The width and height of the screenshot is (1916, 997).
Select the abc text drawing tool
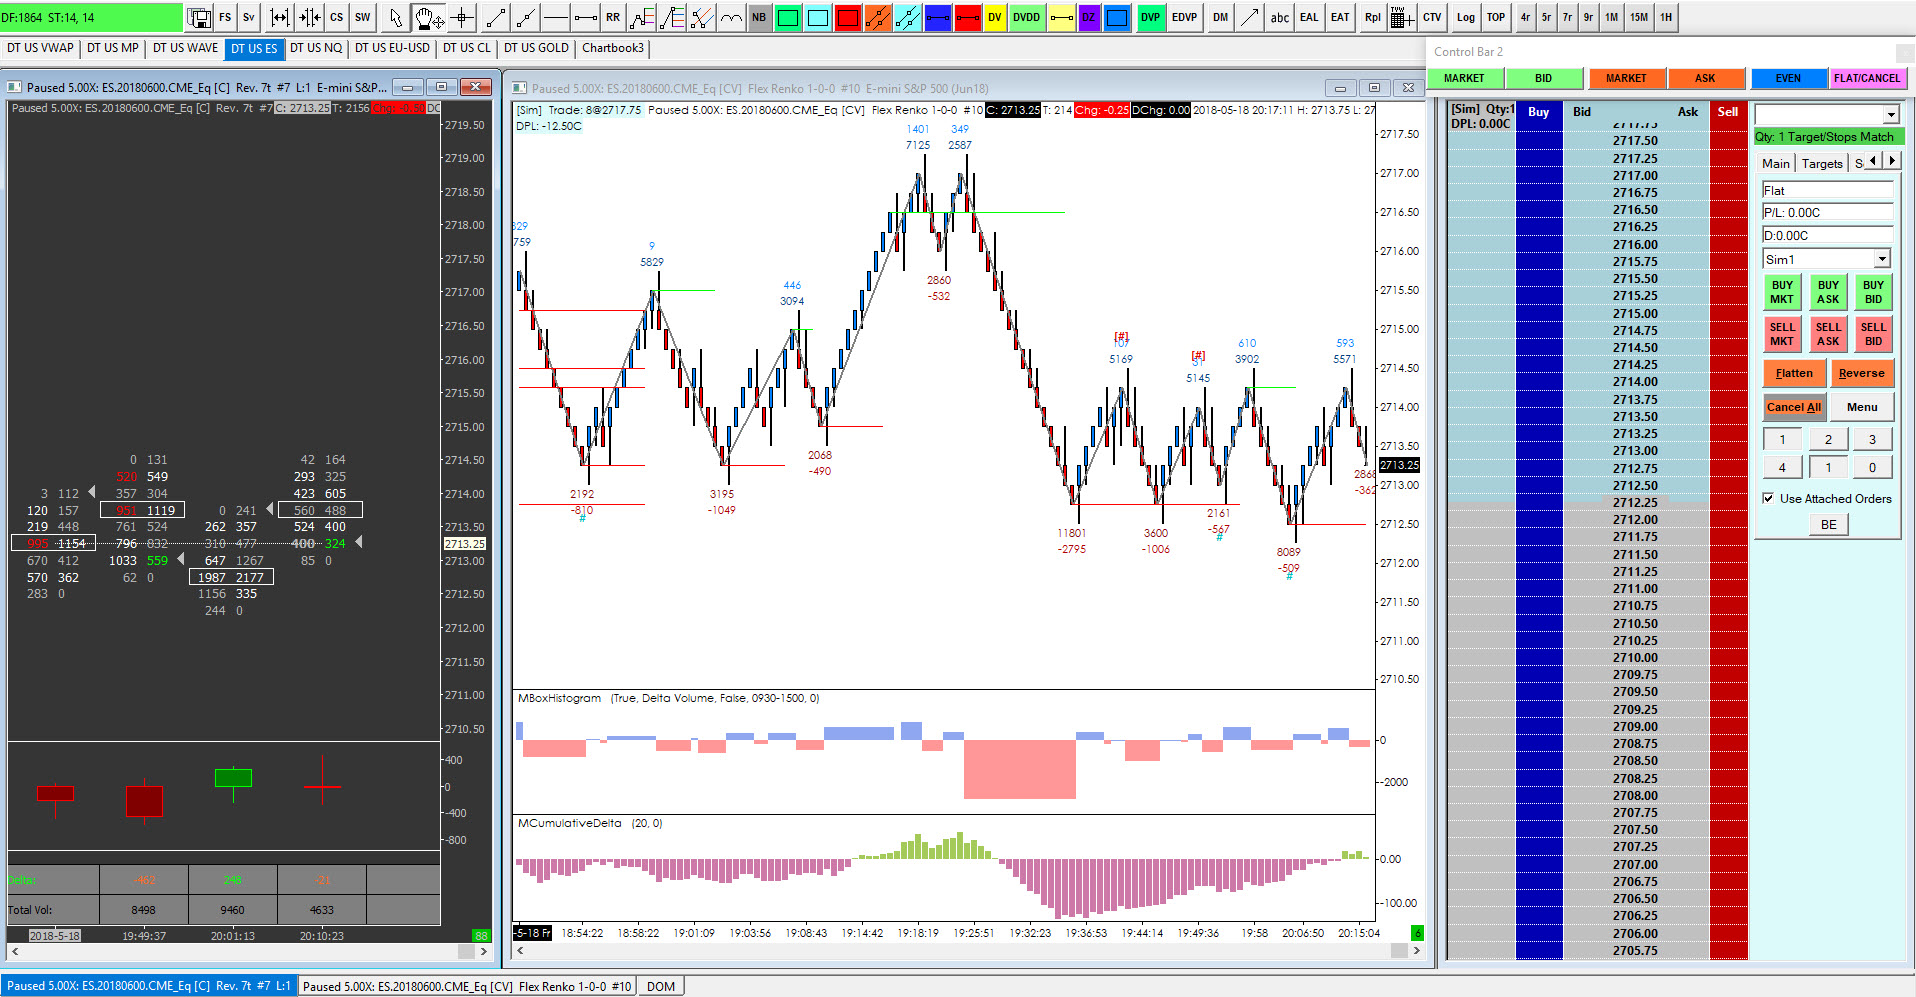tap(1280, 17)
